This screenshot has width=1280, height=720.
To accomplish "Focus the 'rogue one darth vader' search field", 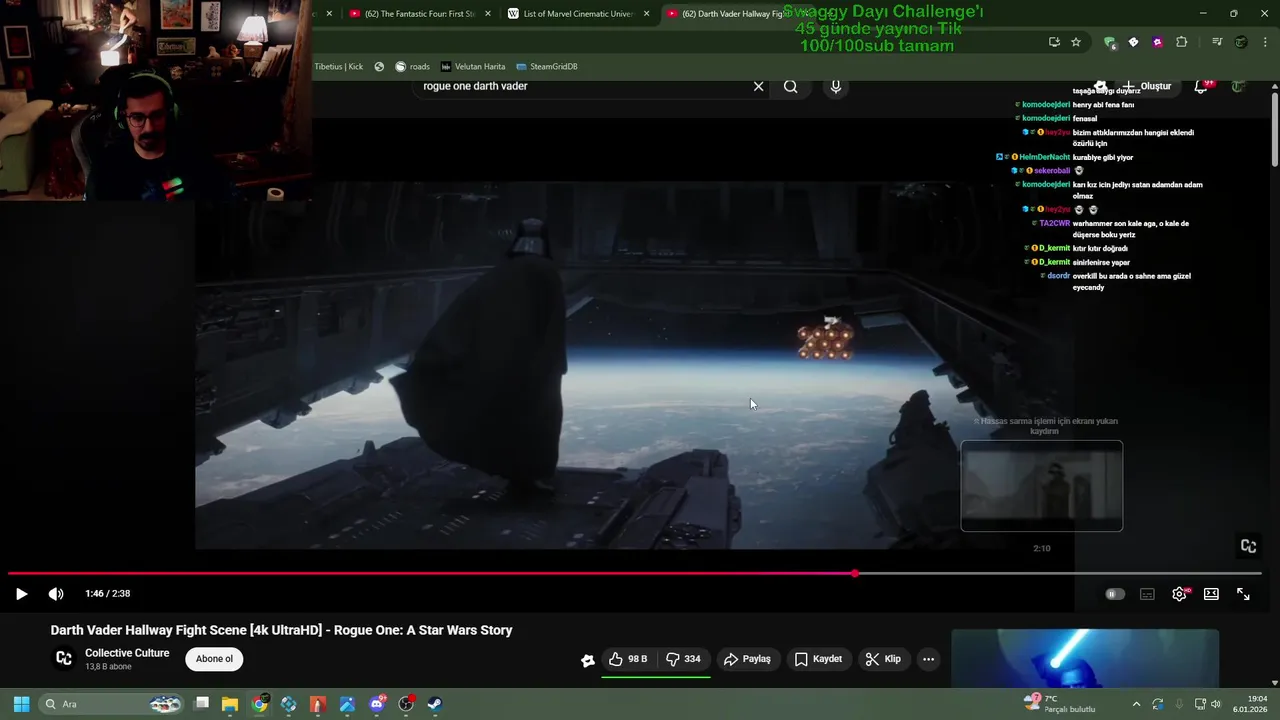I will [585, 86].
